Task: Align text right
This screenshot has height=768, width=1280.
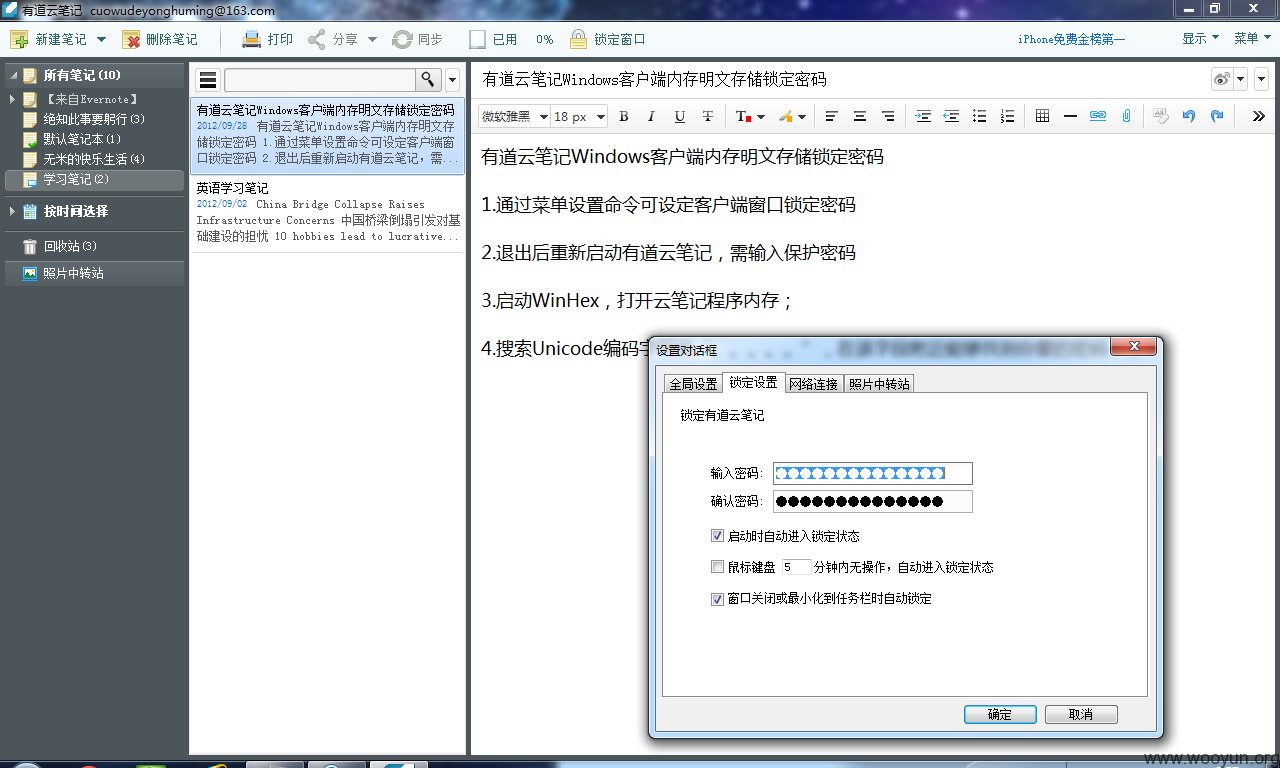Action: click(x=887, y=116)
